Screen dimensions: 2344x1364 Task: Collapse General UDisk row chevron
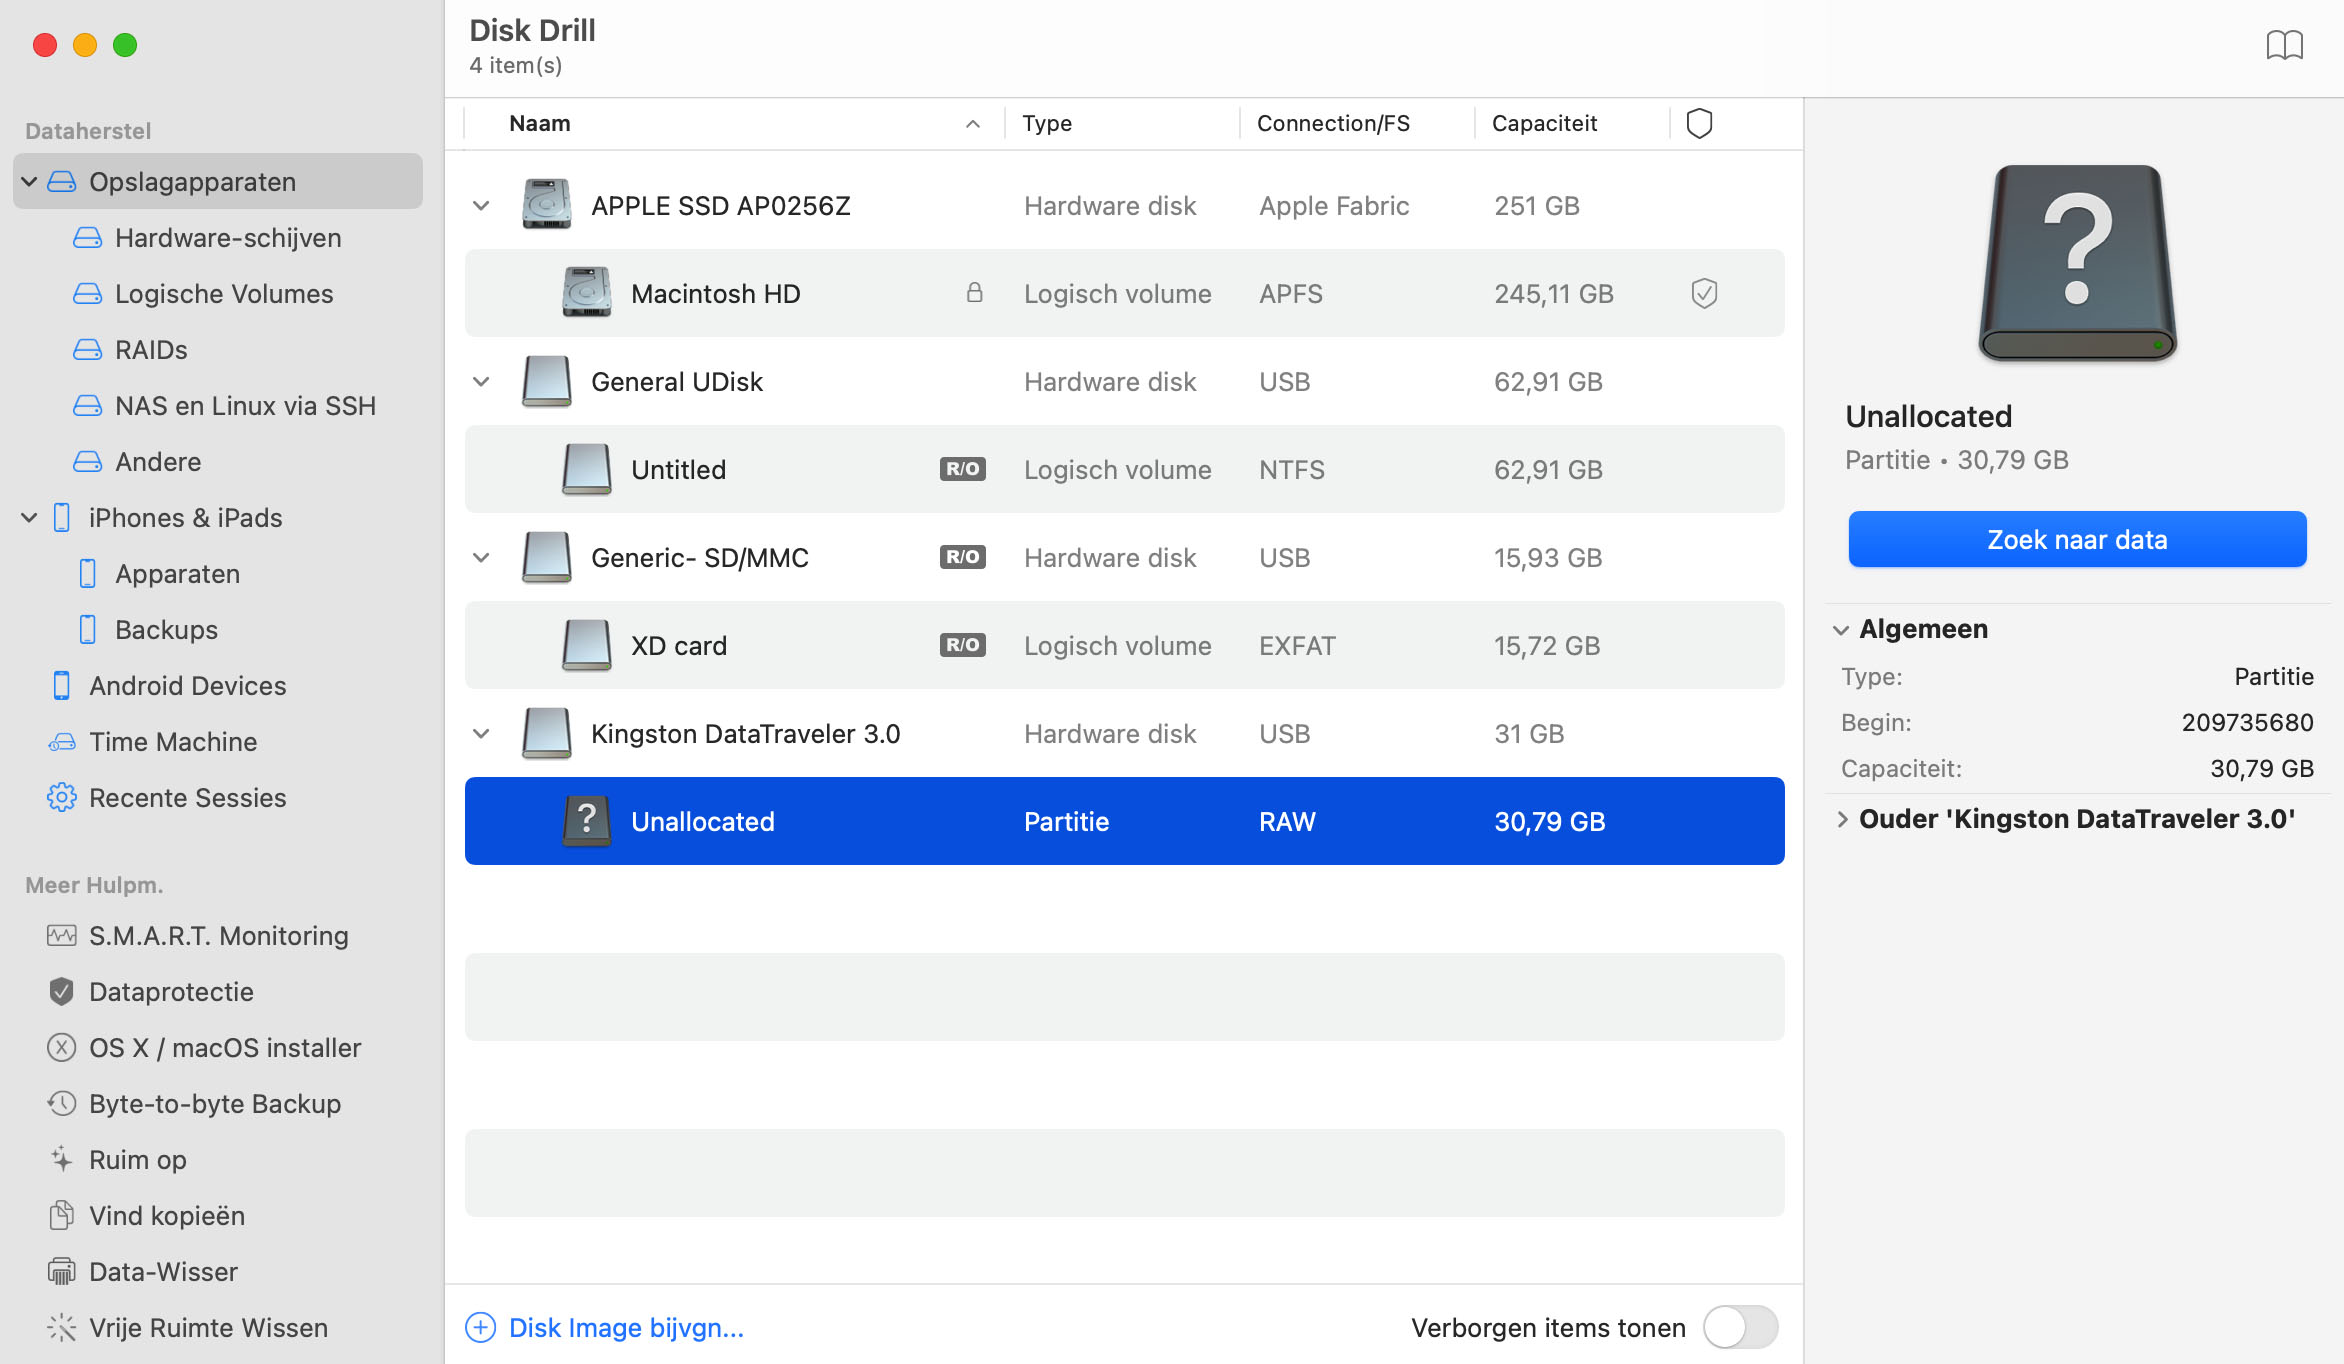coord(481,381)
